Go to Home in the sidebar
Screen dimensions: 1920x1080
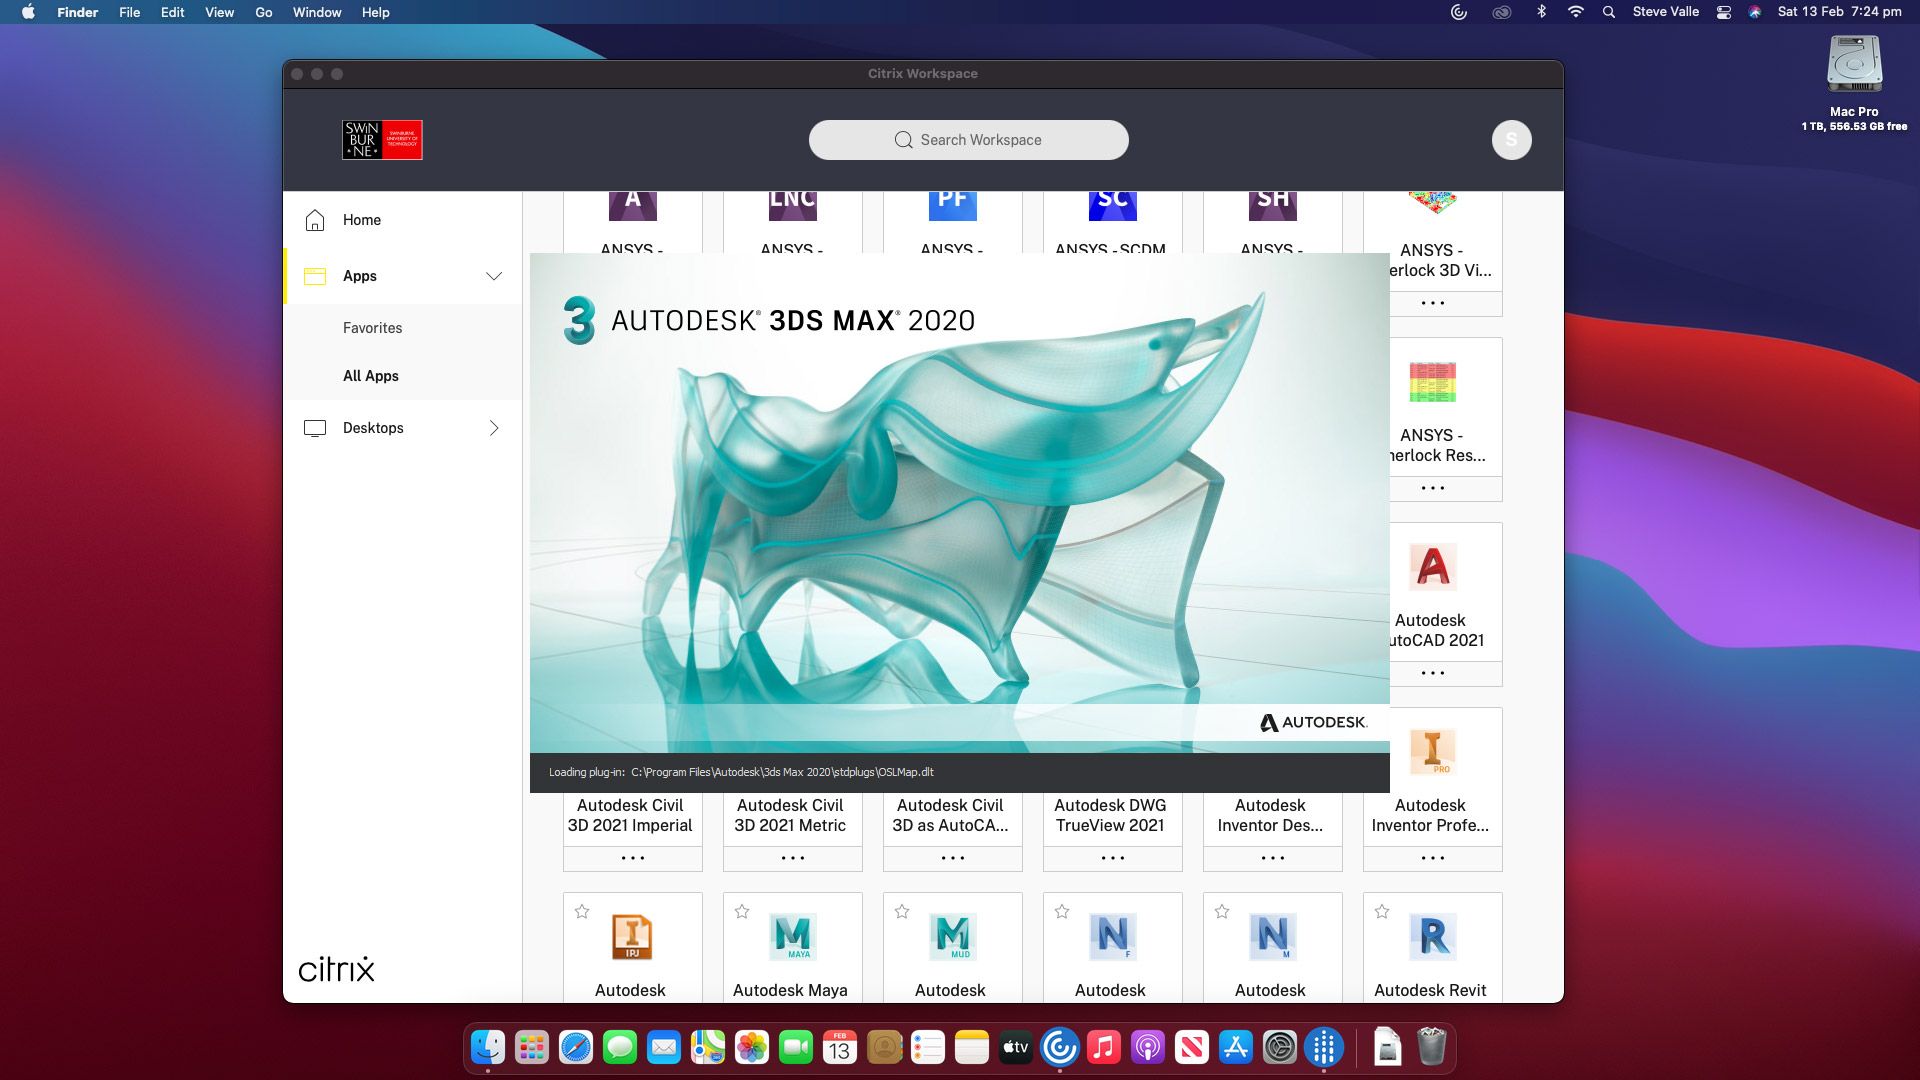tap(361, 220)
